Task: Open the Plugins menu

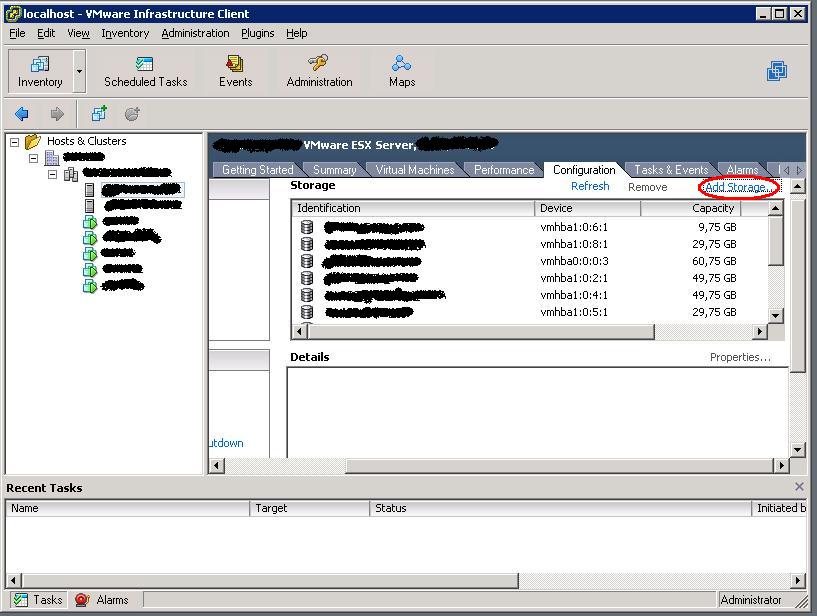Action: tap(257, 33)
